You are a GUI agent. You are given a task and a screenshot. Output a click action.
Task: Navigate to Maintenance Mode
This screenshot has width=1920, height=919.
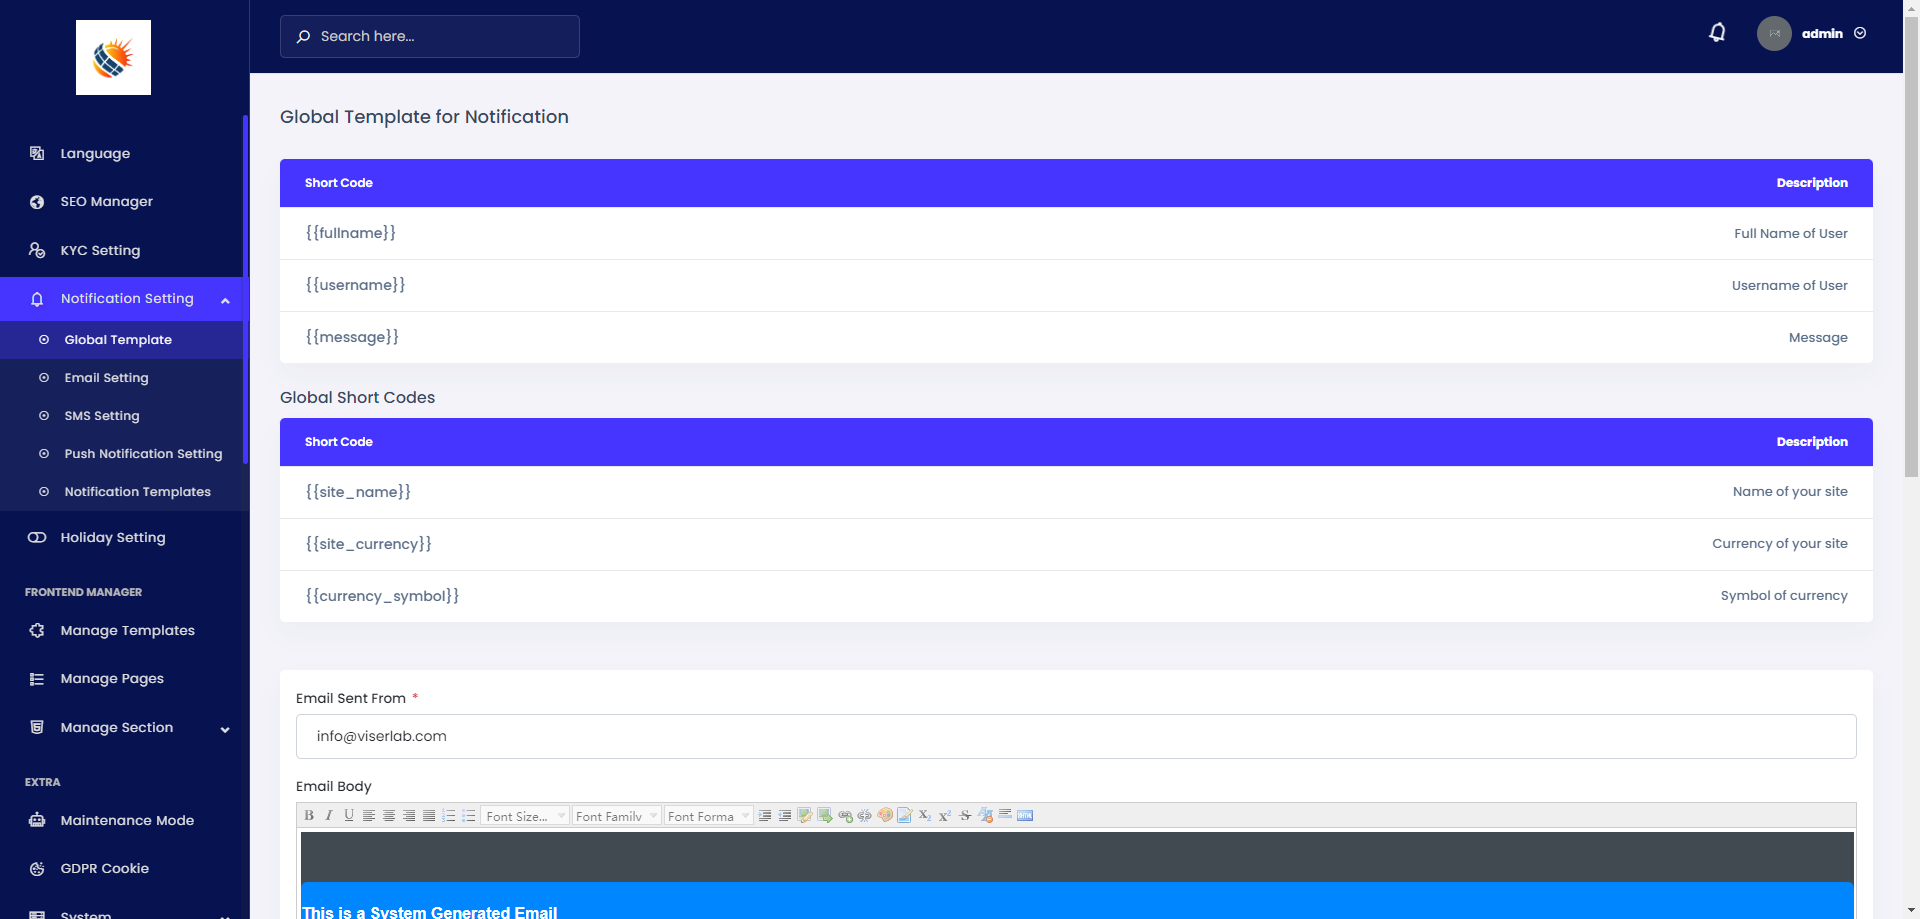(x=127, y=821)
